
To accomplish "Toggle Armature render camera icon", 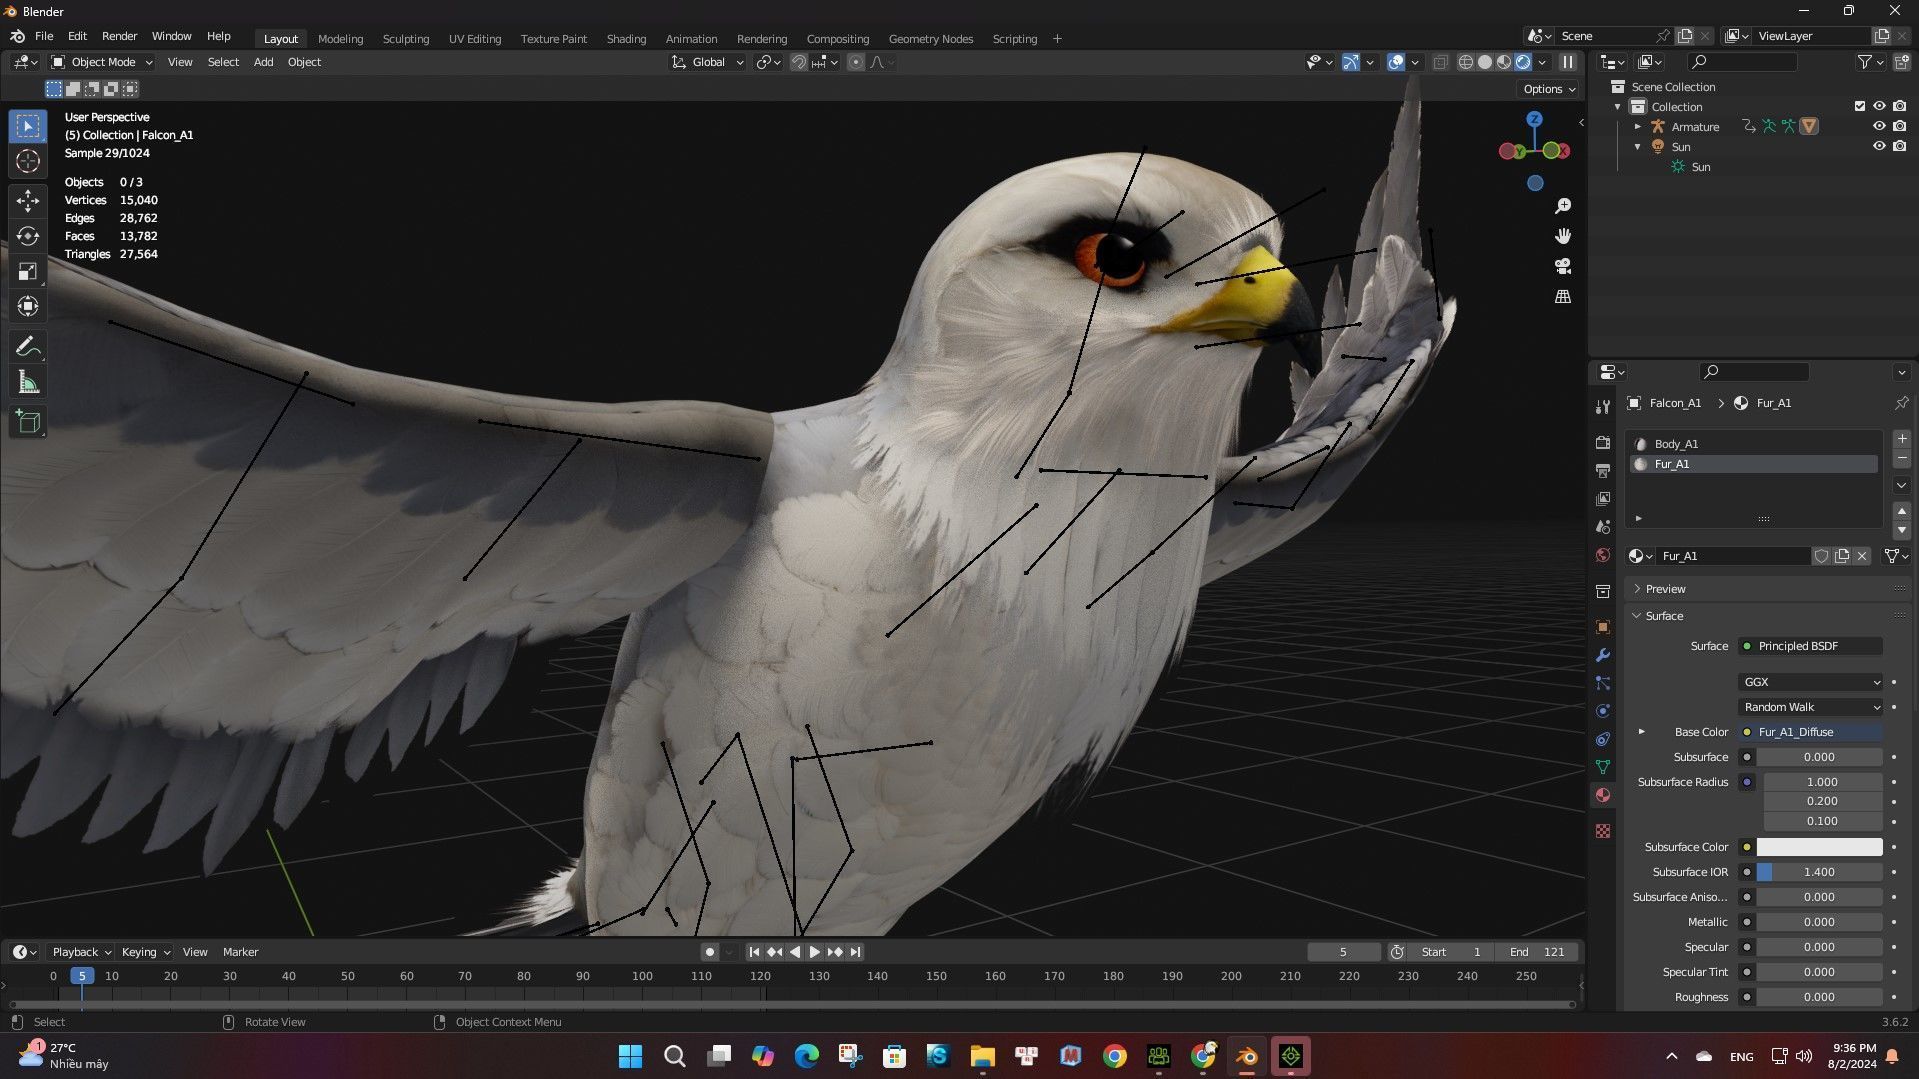I will click(1899, 126).
